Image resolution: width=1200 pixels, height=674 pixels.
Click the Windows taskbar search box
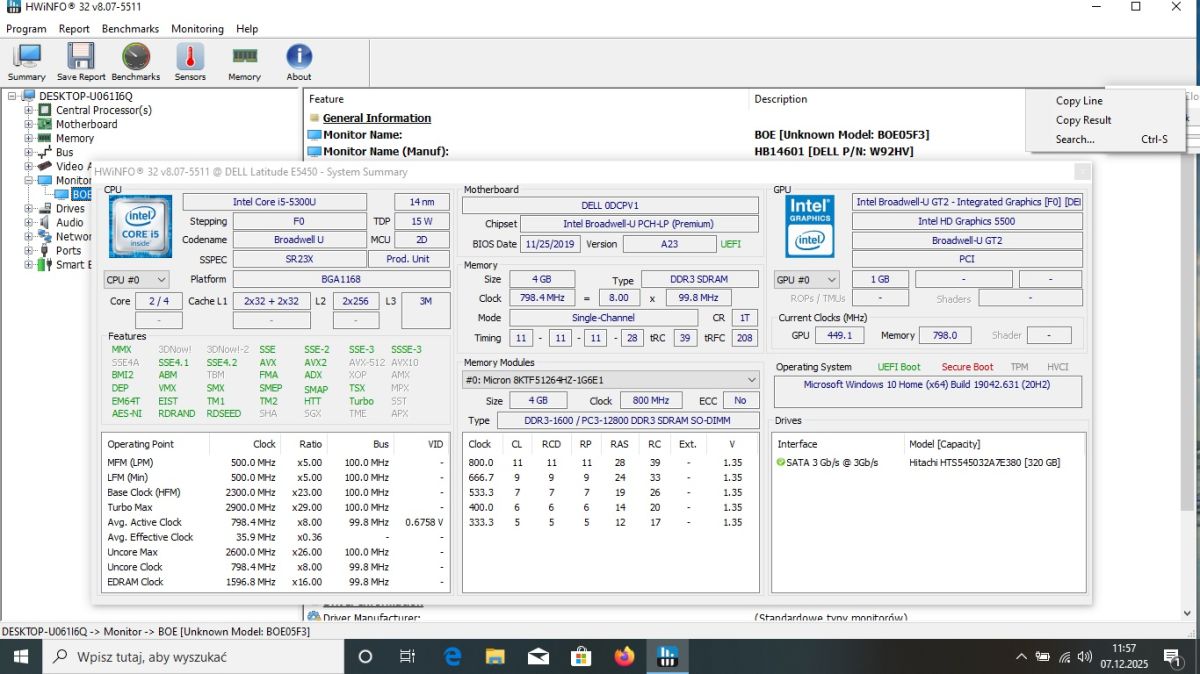pyautogui.click(x=193, y=657)
